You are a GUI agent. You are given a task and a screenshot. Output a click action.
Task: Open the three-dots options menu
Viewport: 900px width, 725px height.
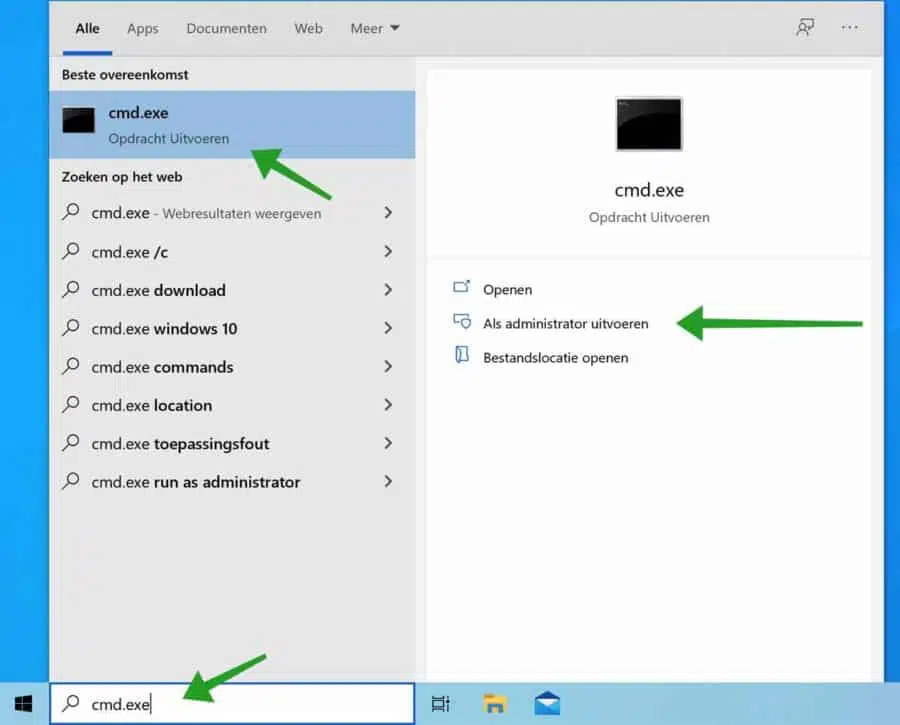[x=849, y=27]
